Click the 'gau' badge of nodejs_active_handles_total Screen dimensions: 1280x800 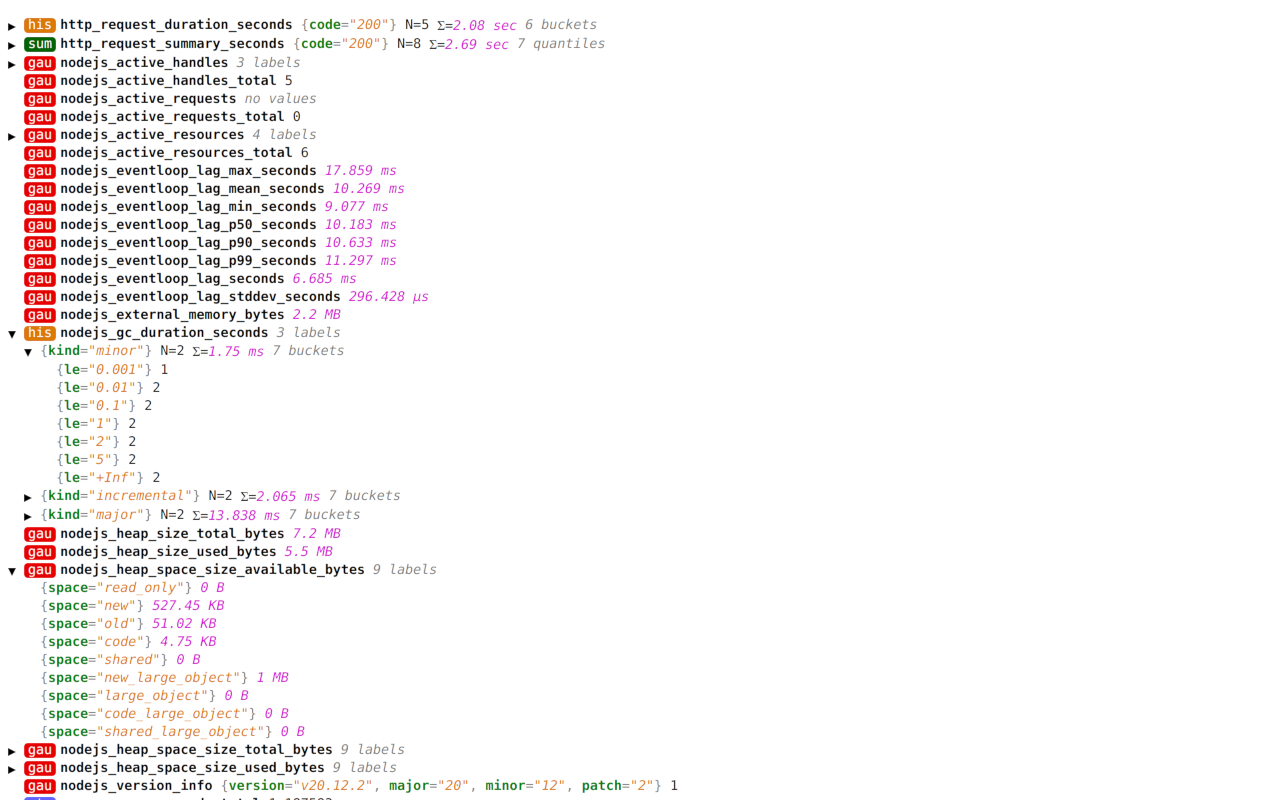40,81
